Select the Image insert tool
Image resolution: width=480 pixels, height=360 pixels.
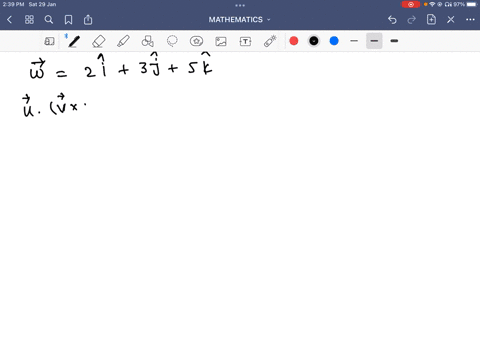pos(221,41)
